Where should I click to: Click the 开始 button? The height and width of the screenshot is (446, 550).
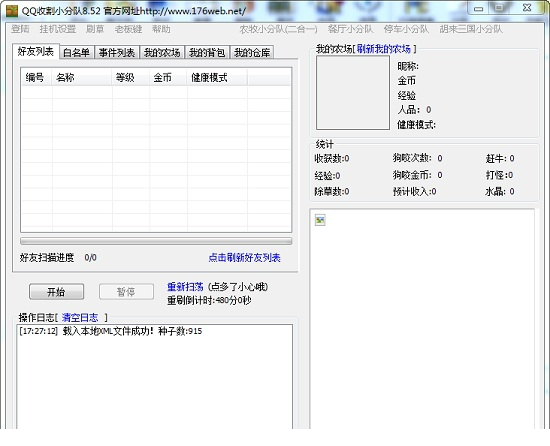[x=56, y=292]
